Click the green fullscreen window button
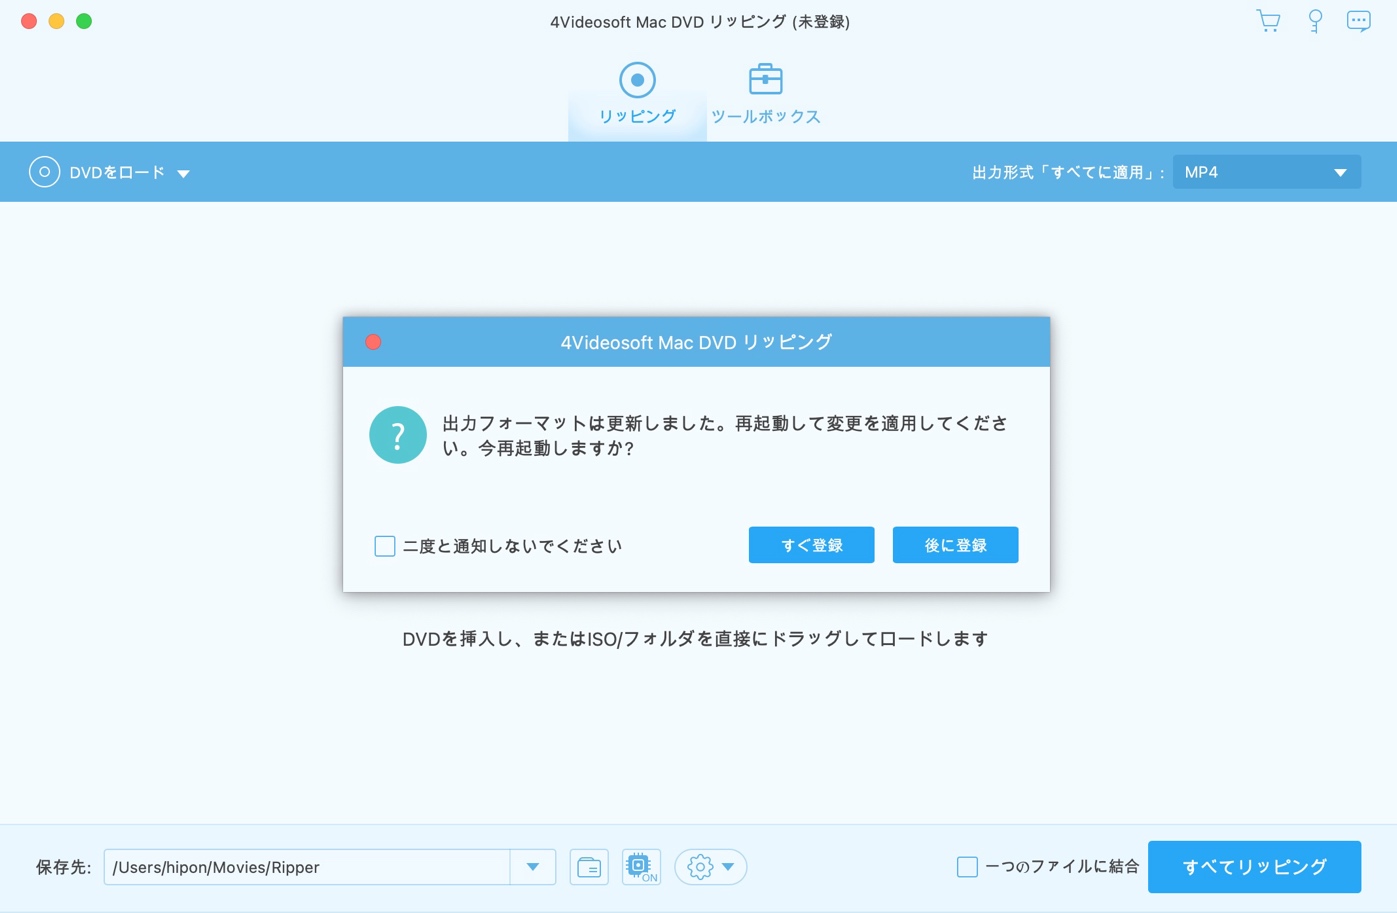Image resolution: width=1397 pixels, height=913 pixels. 84,21
